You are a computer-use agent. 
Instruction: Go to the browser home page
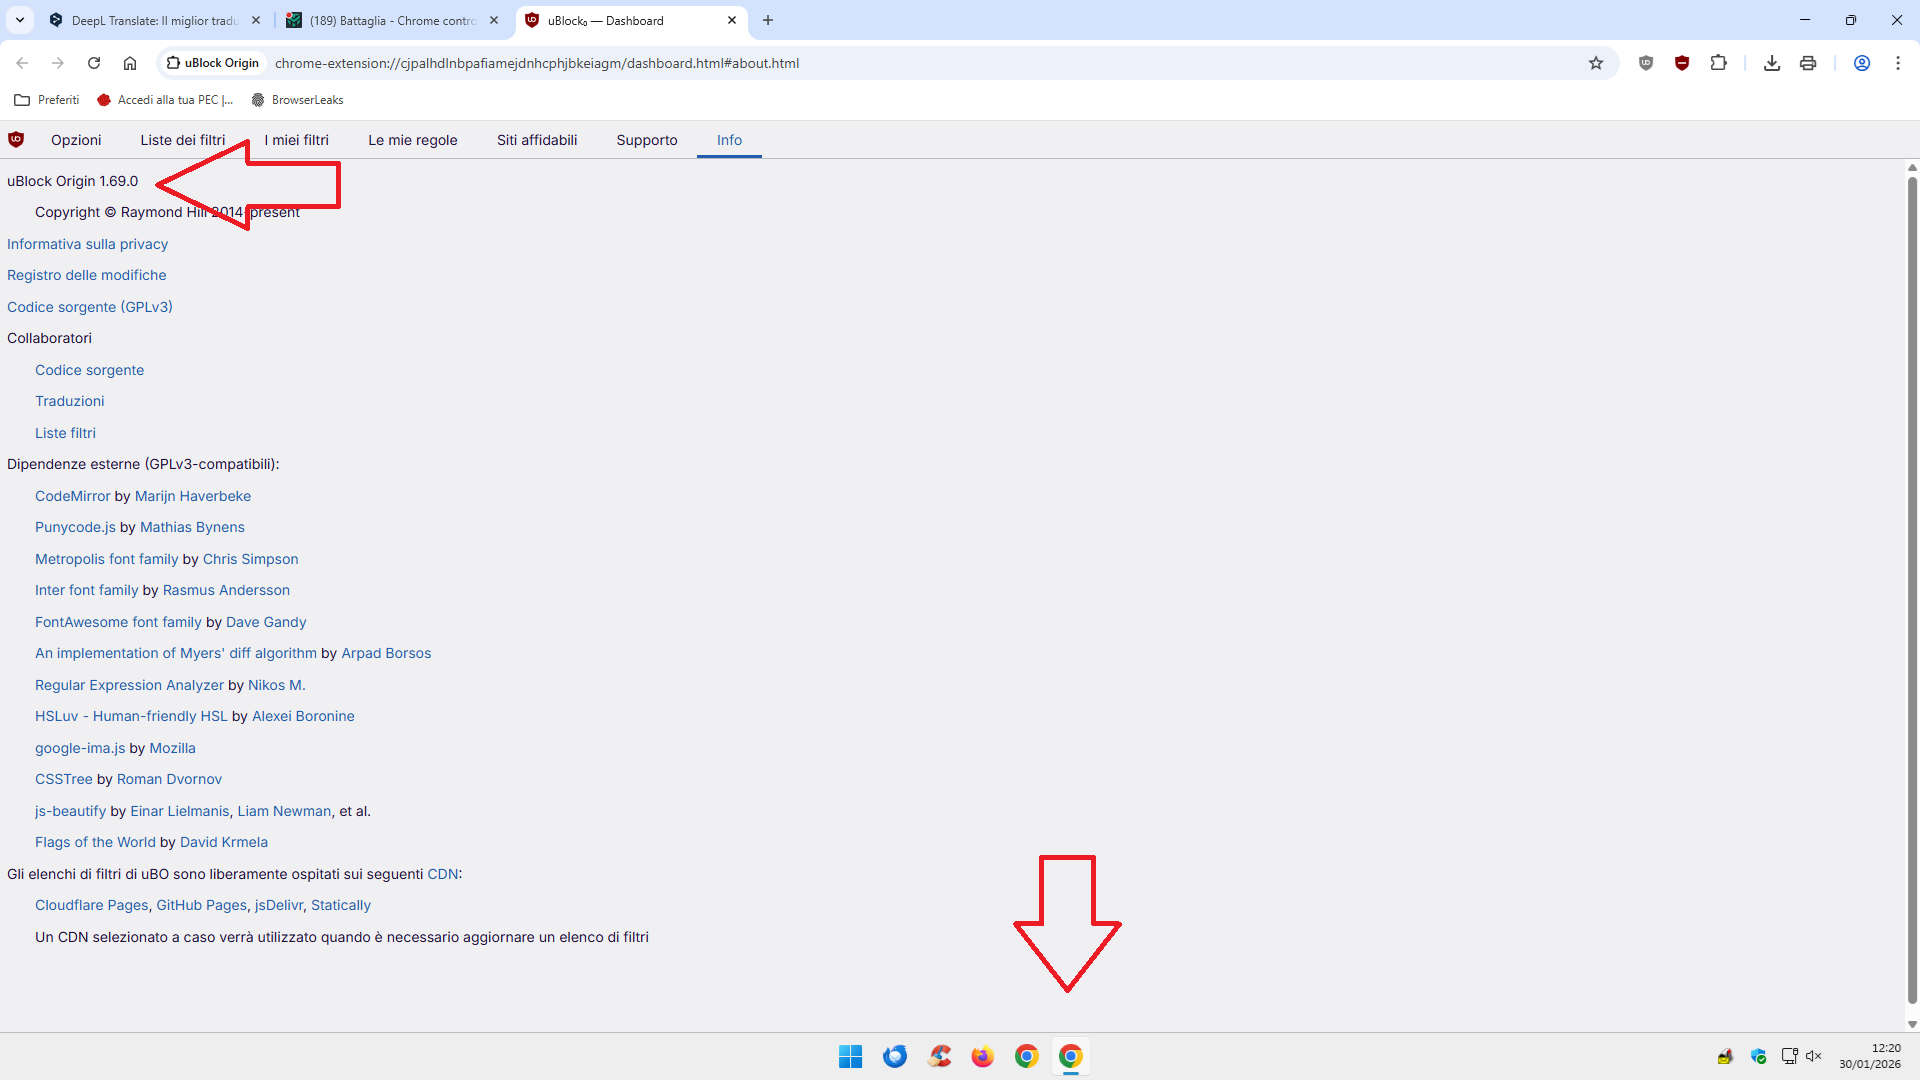130,63
